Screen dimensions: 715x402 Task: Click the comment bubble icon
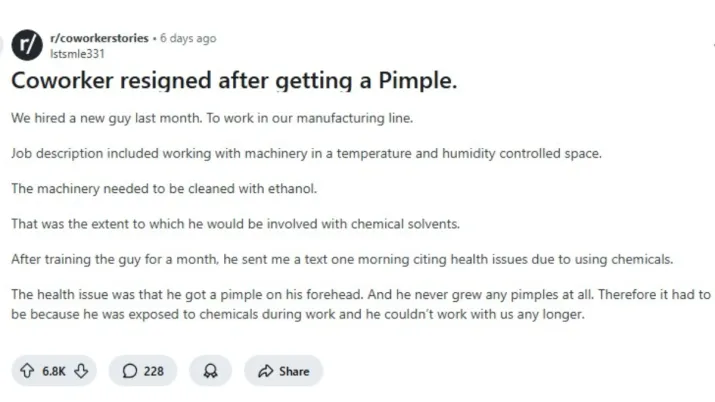(x=129, y=371)
